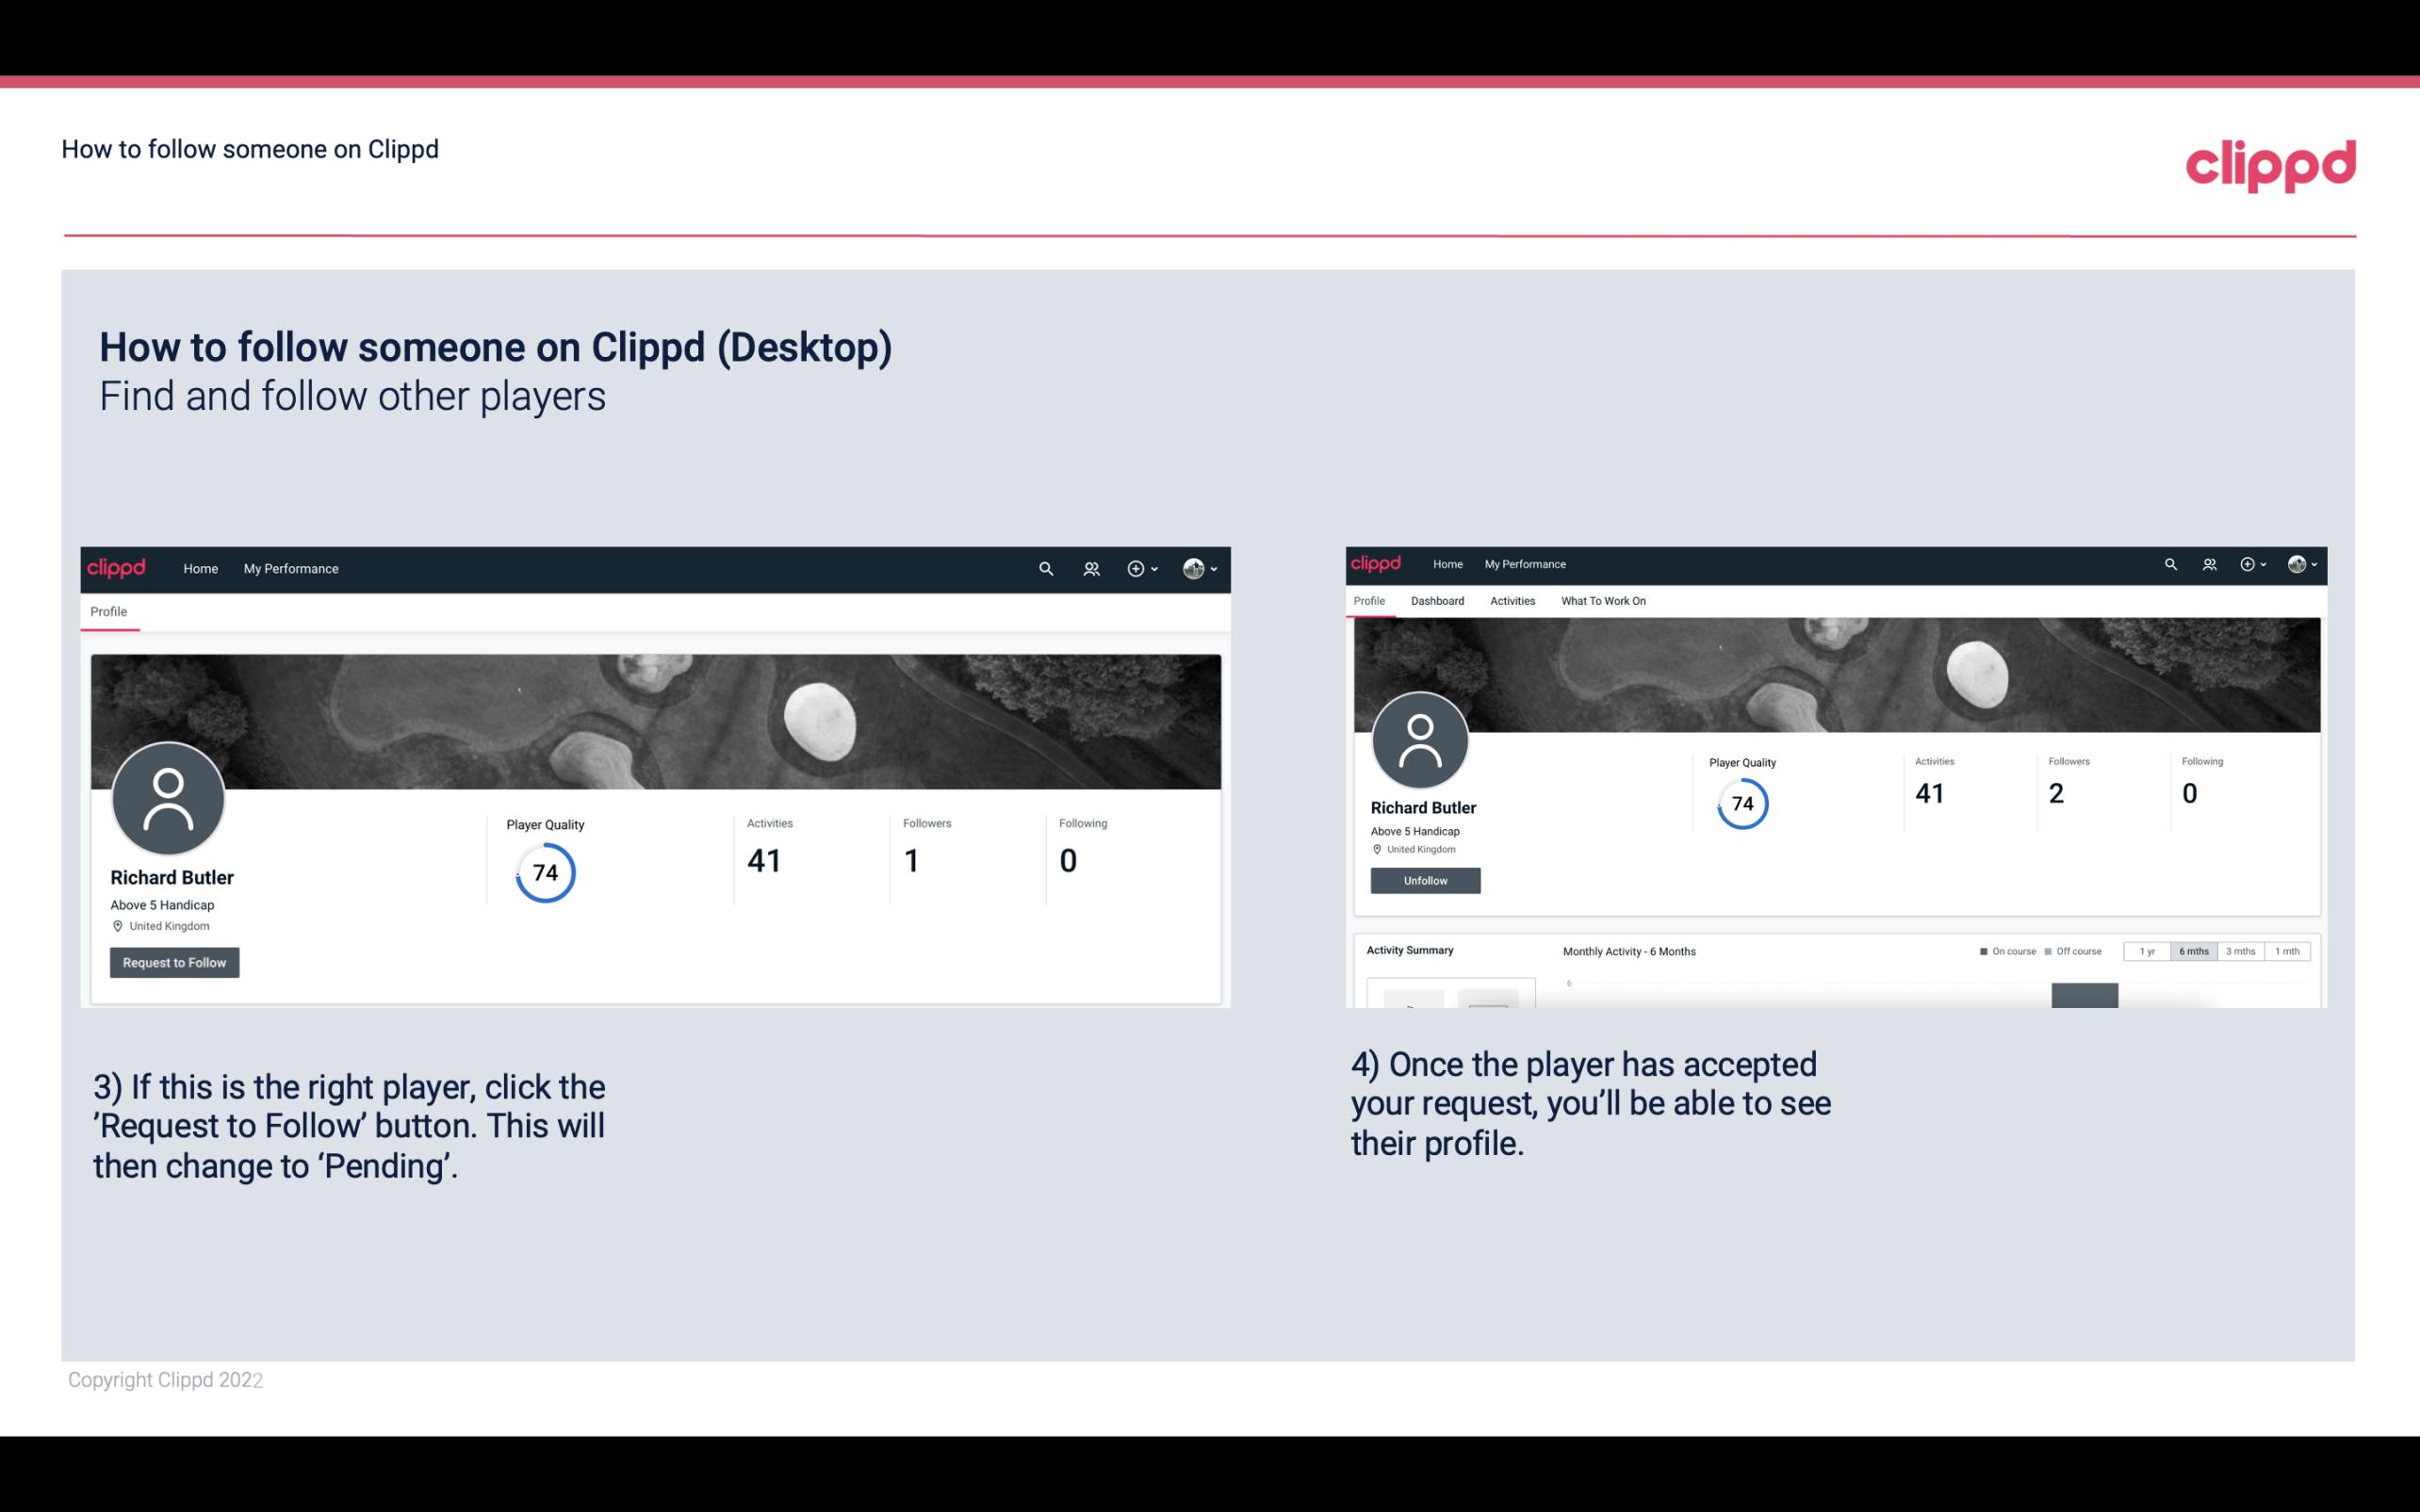Switch to the 'What To Work On' tab

(x=1601, y=601)
